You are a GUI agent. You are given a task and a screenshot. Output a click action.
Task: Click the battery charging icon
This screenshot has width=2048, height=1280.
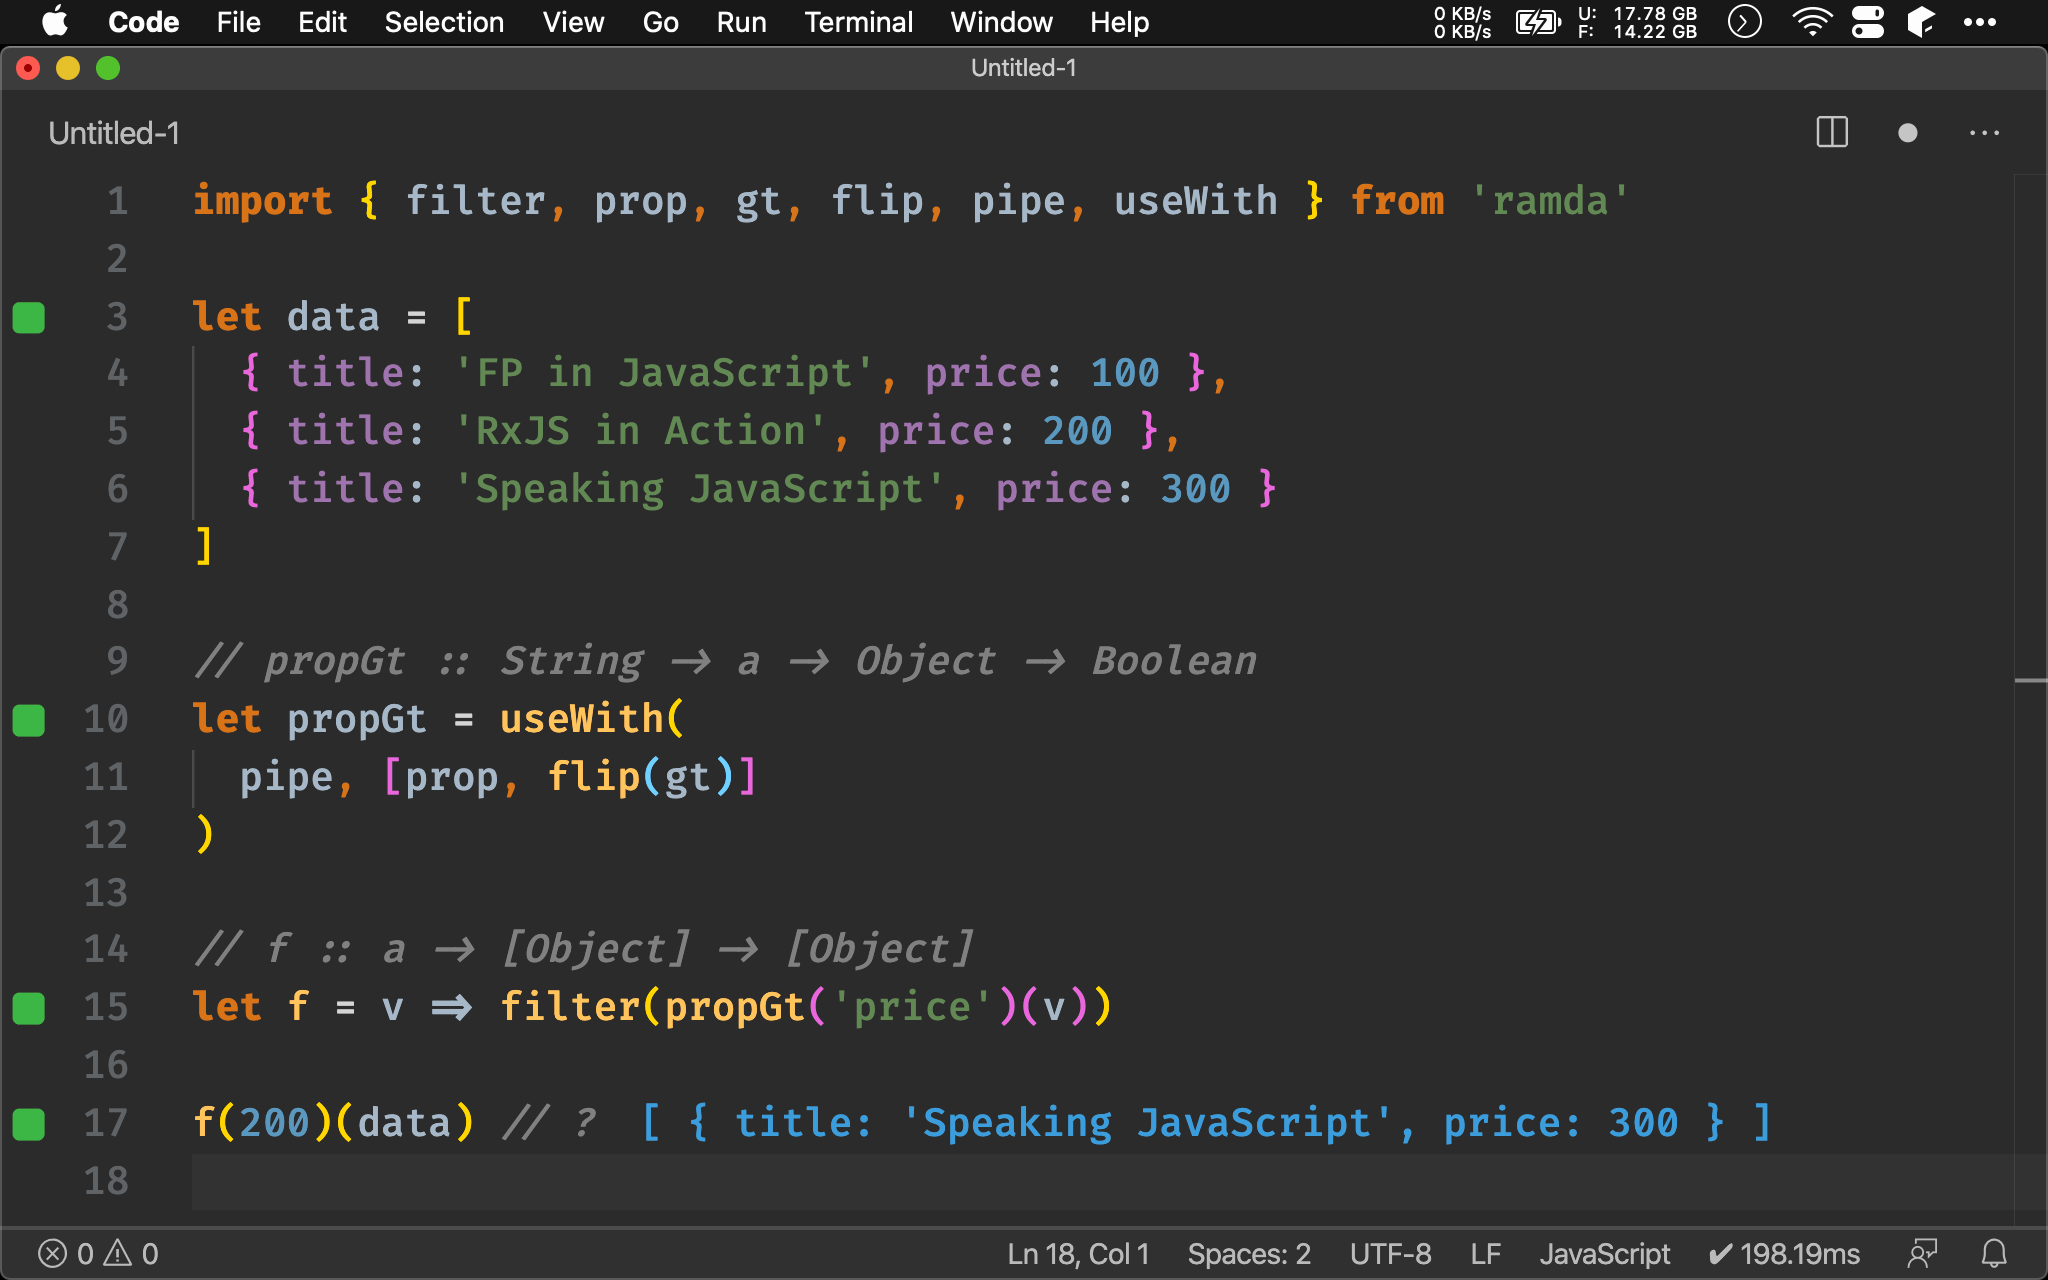[x=1538, y=21]
